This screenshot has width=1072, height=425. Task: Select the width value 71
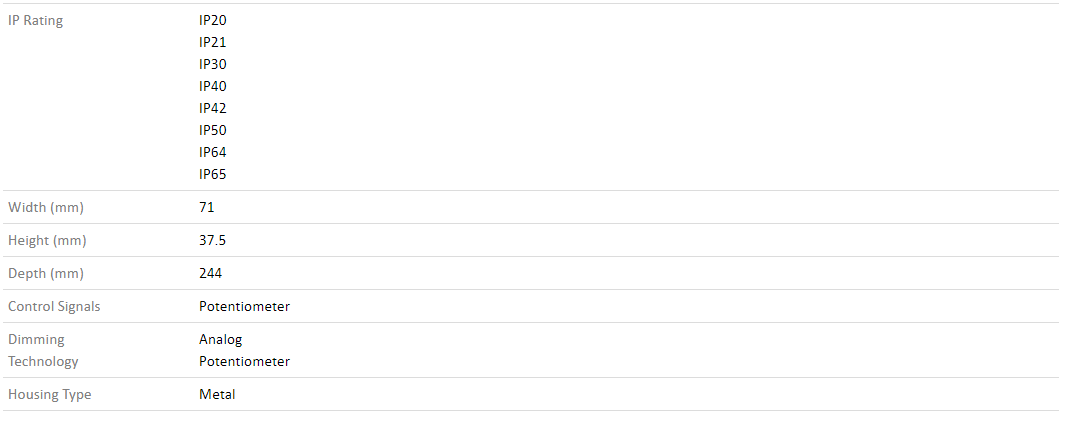206,207
